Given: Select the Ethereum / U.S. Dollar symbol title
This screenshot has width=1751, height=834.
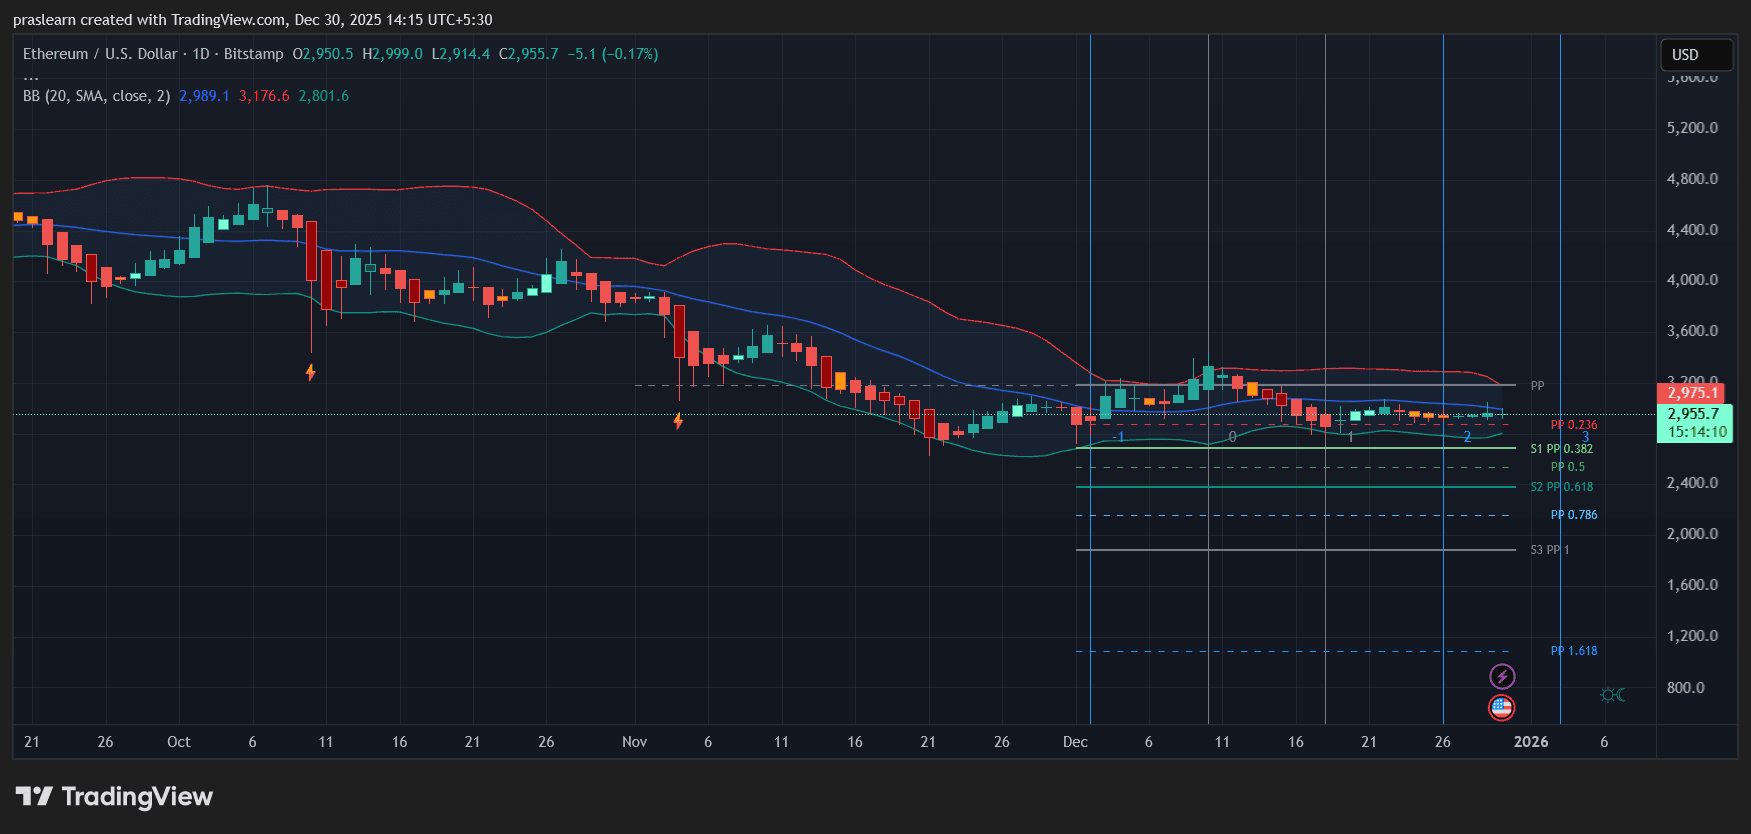Looking at the screenshot, I should pyautogui.click(x=100, y=54).
